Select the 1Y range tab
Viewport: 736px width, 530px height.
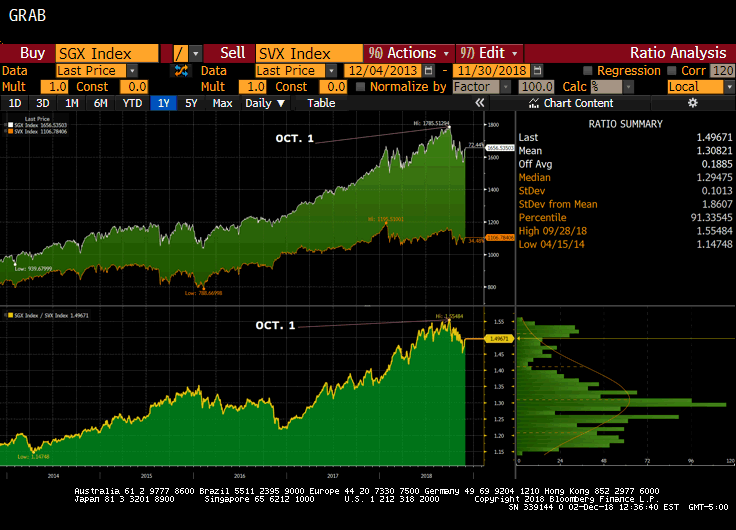pos(163,103)
